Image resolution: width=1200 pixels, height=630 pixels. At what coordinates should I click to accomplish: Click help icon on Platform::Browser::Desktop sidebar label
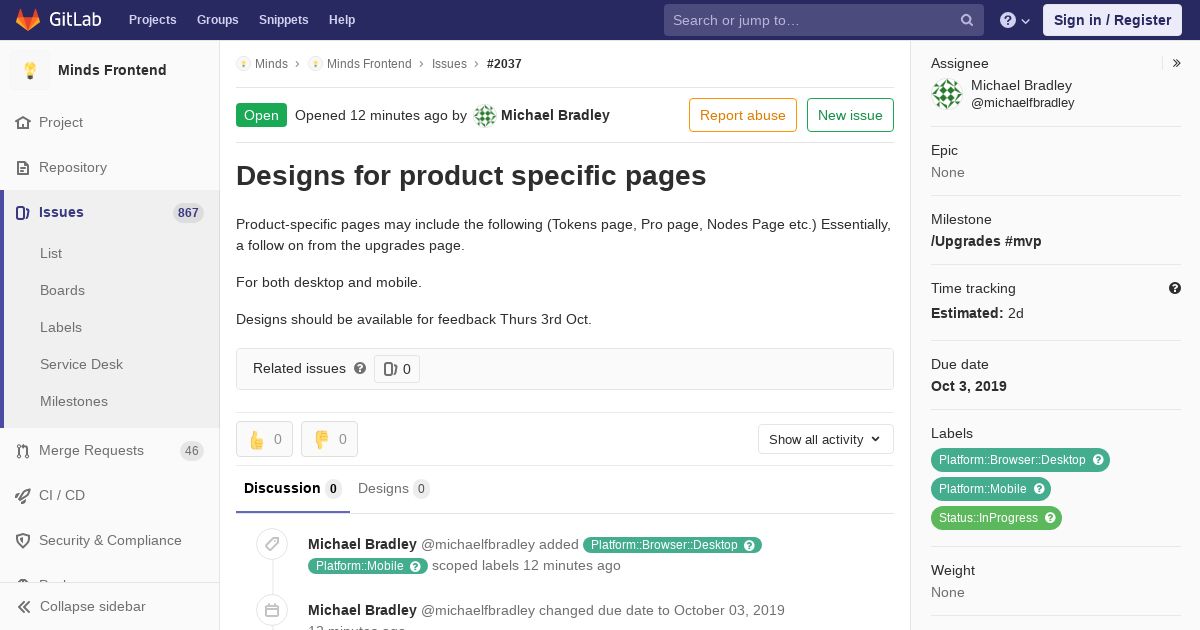1098,460
